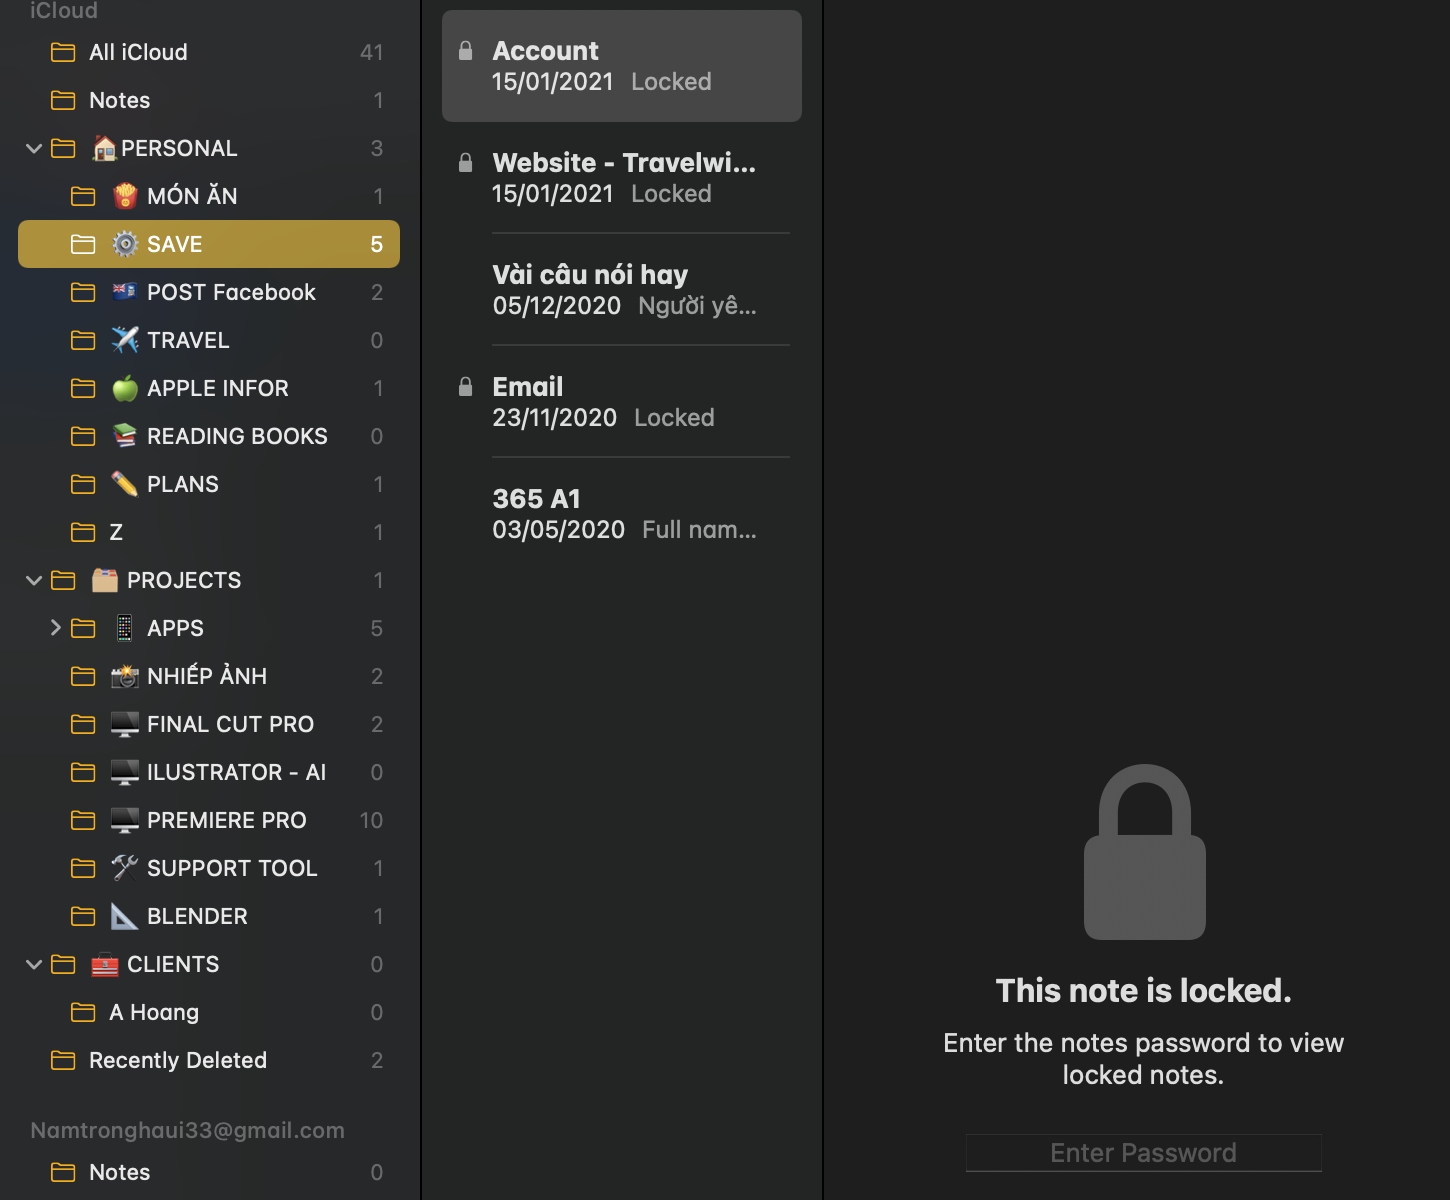Select the ILUSTRATOR - AI folder

click(209, 772)
